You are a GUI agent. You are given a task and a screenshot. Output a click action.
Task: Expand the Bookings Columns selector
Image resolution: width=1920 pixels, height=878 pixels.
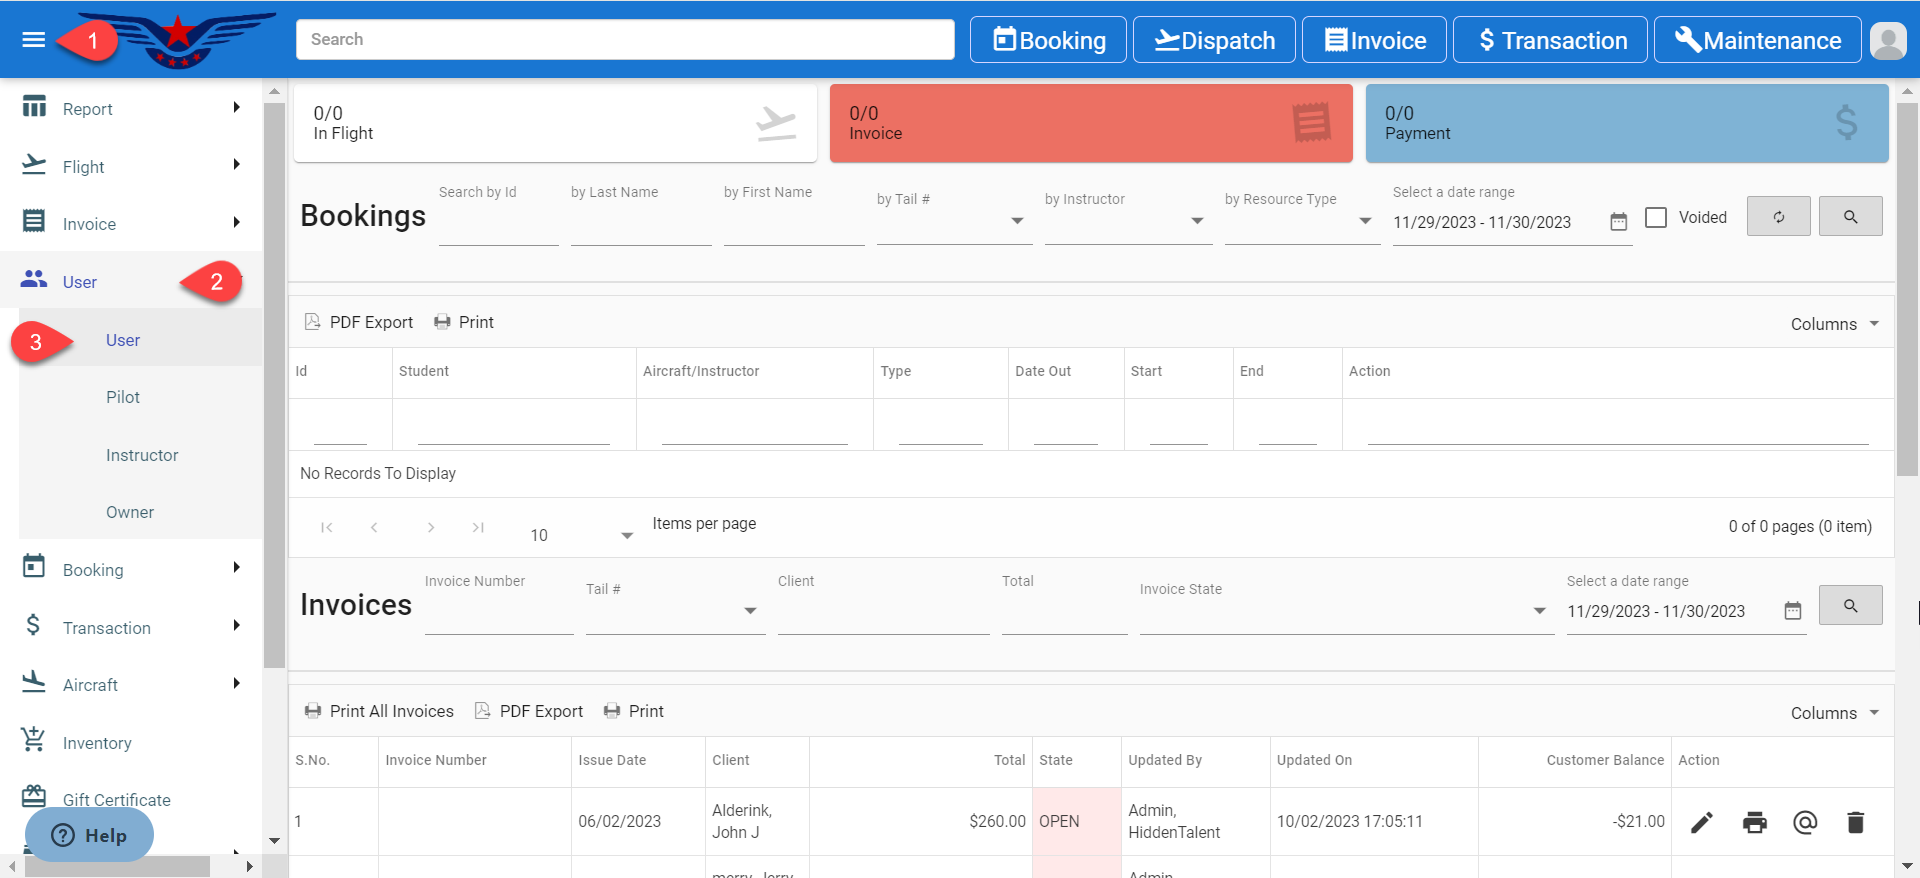(x=1834, y=324)
